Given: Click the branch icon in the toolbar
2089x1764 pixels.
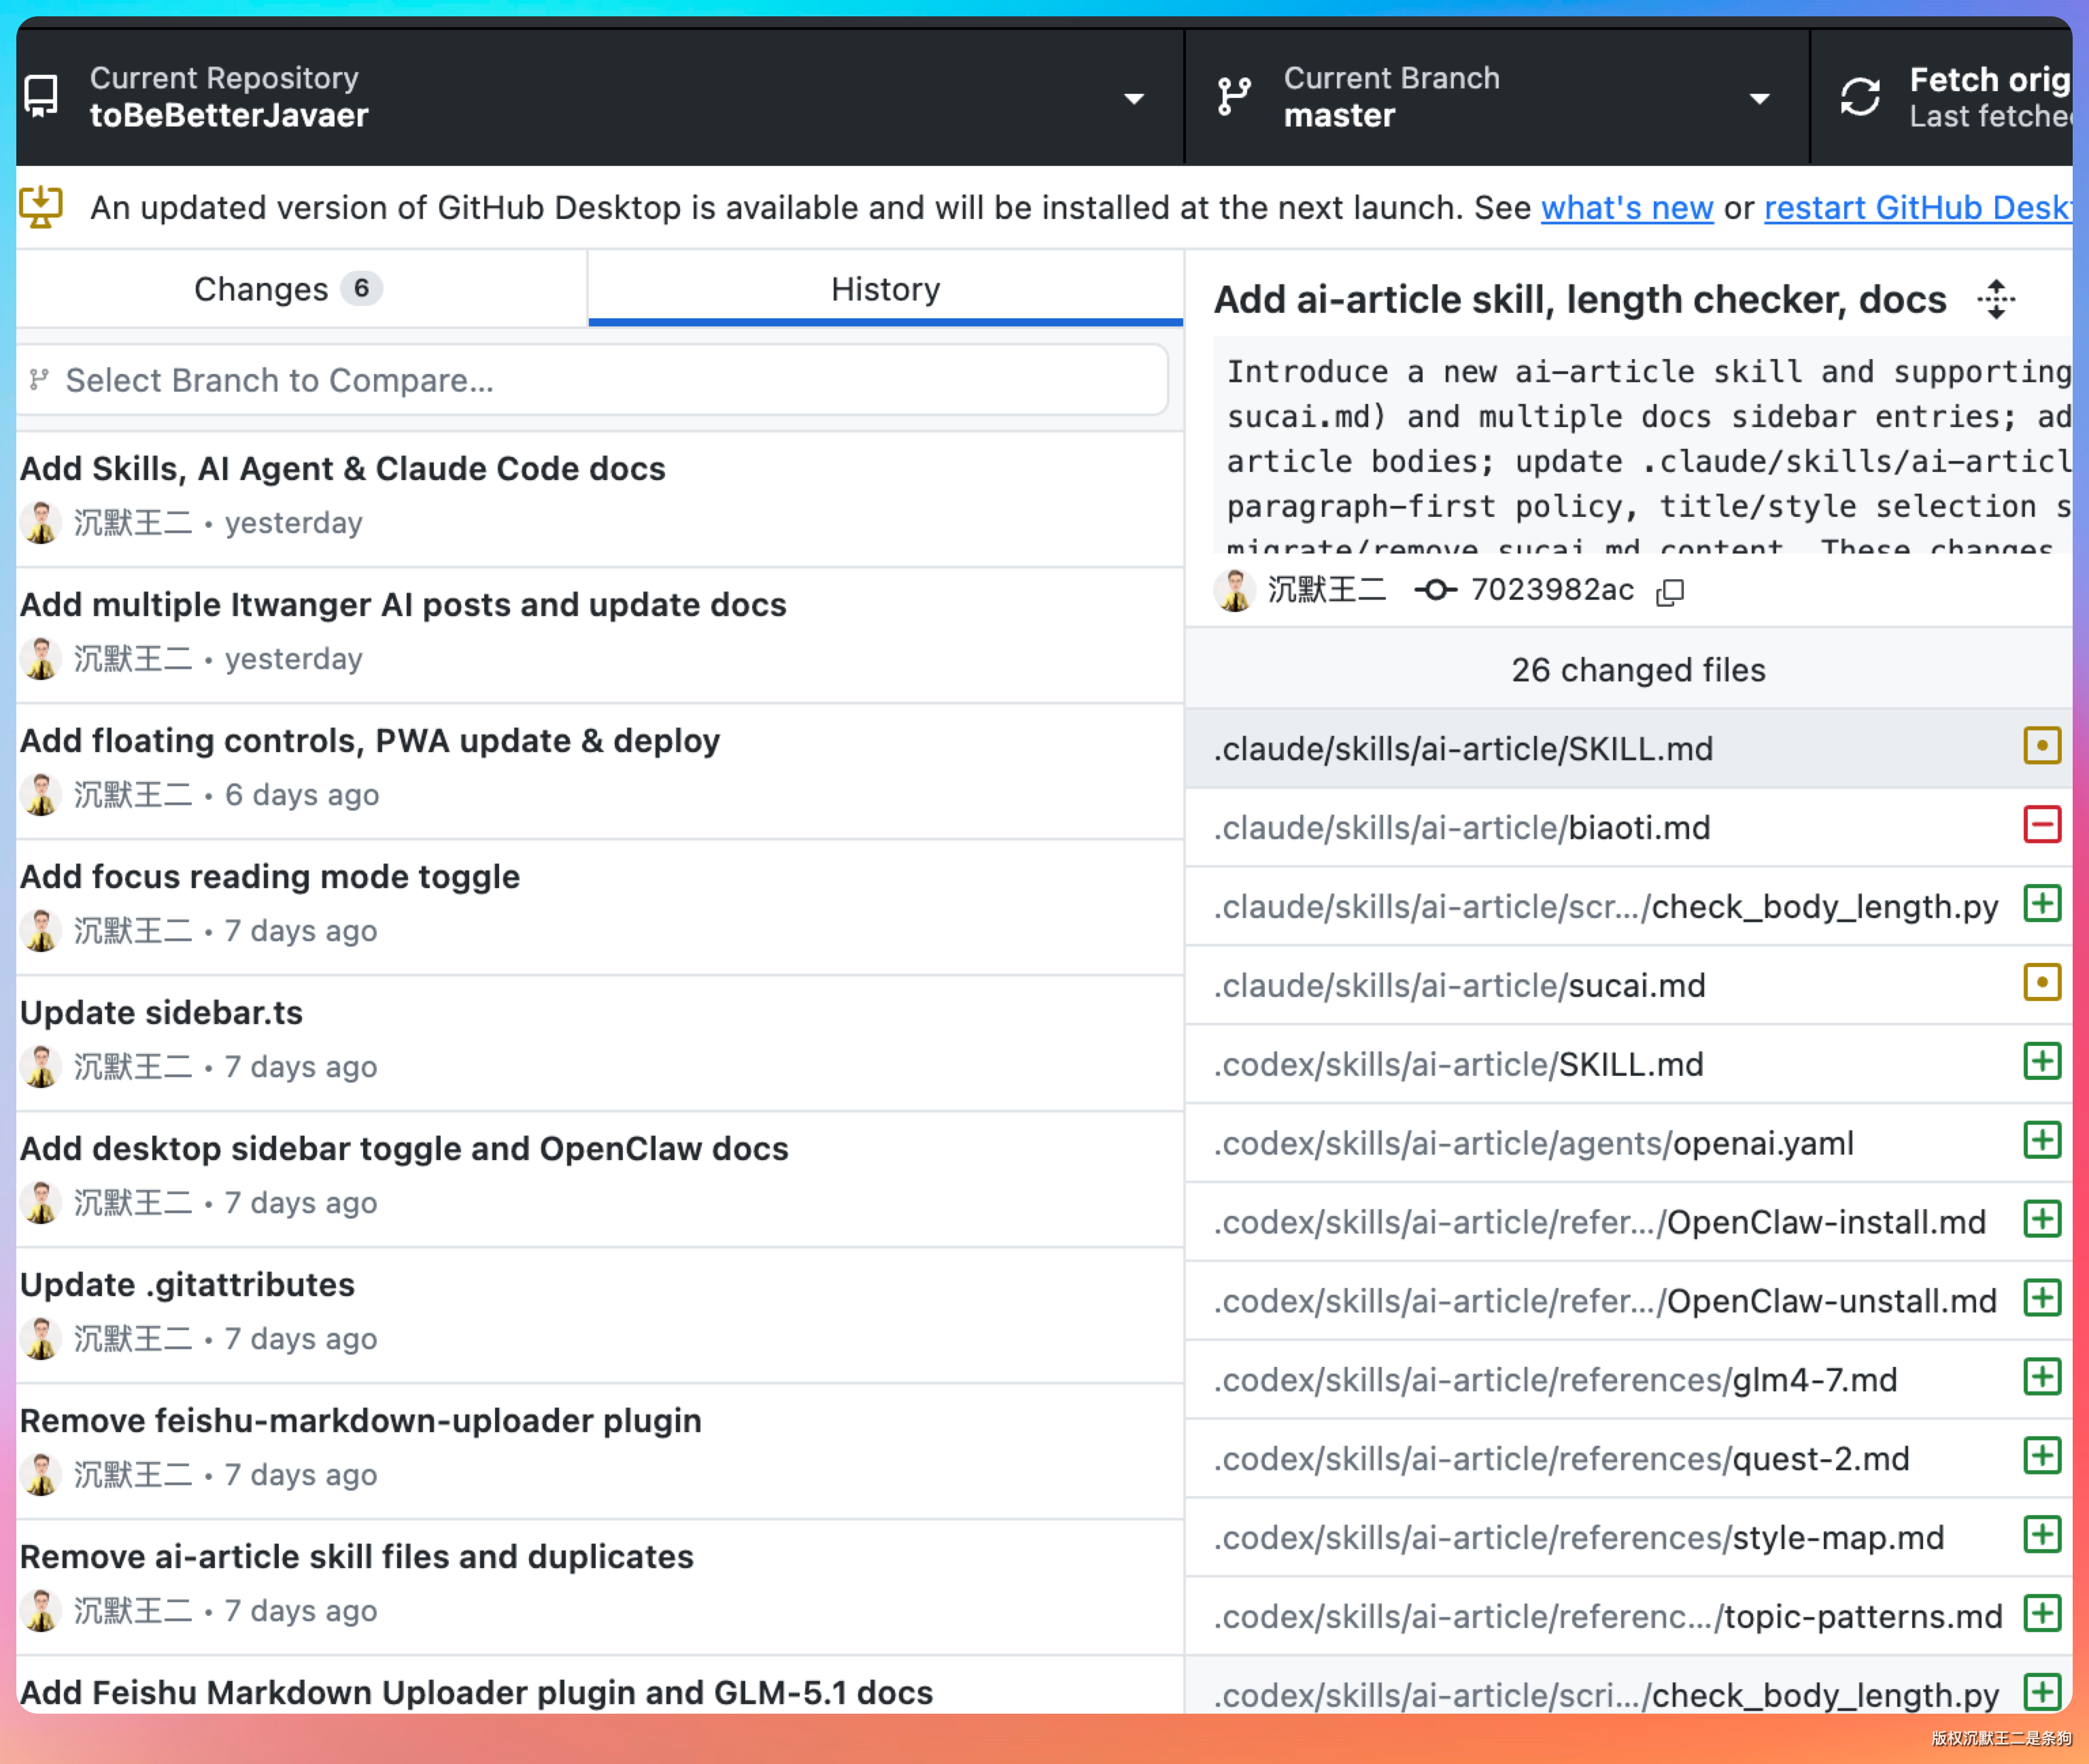Looking at the screenshot, I should coord(1234,98).
